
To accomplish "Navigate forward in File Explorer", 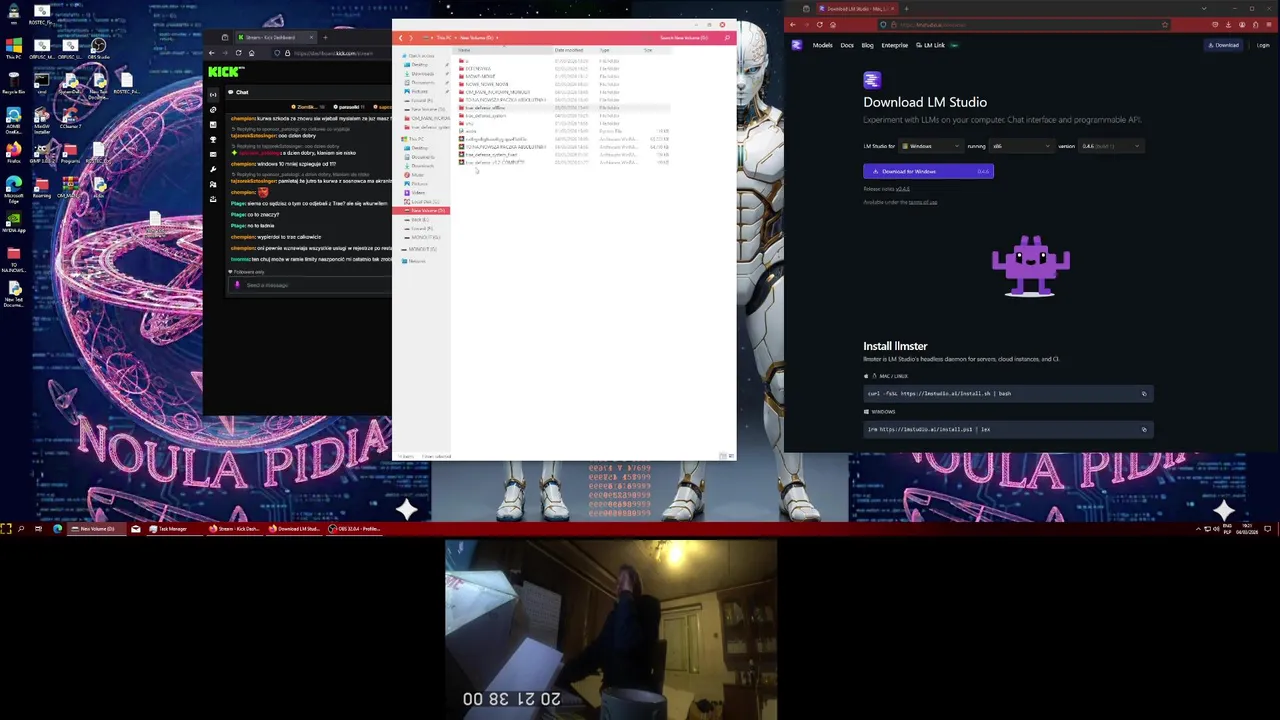I will (411, 38).
